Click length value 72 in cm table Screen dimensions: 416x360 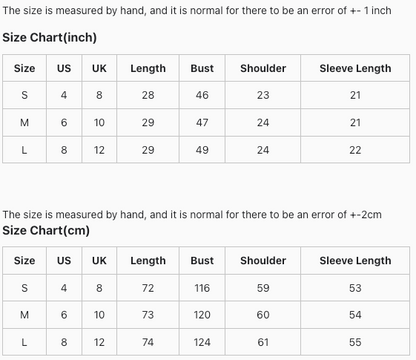[x=148, y=288]
